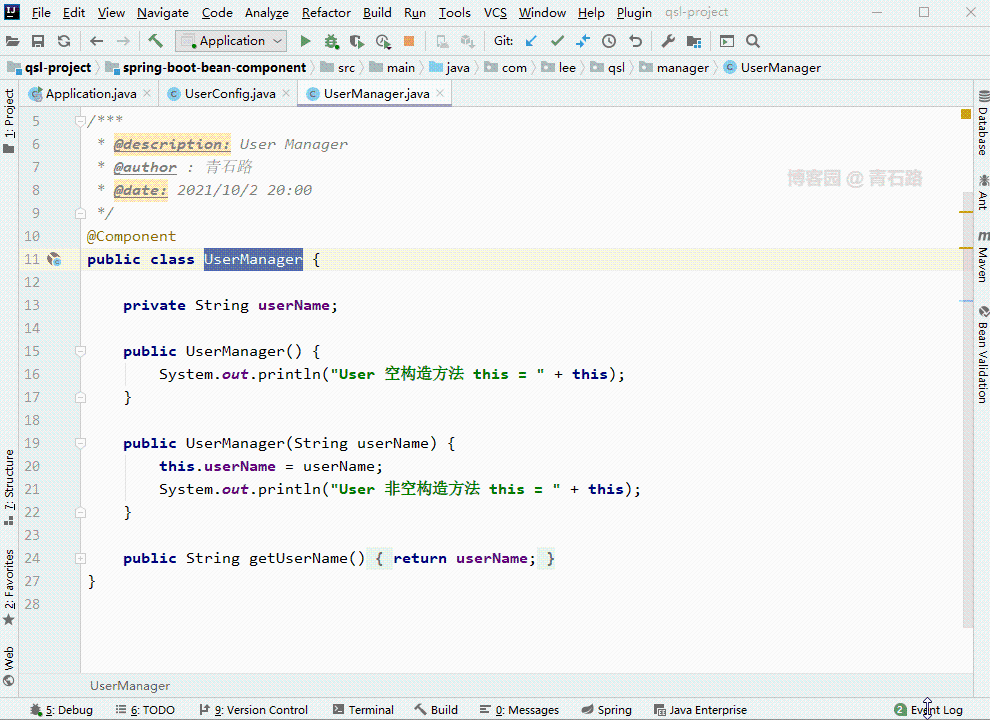Open the Spring tool window
This screenshot has height=720, width=990.
(607, 710)
